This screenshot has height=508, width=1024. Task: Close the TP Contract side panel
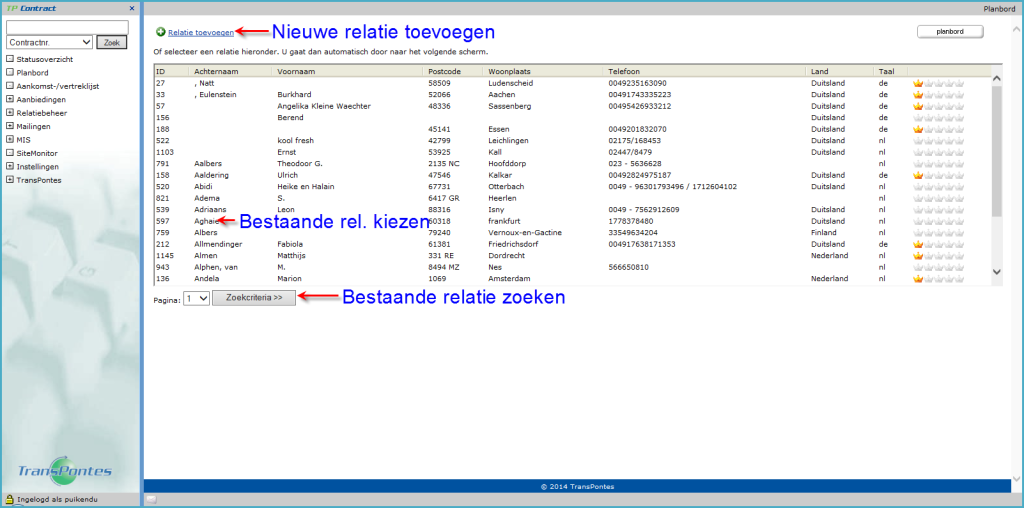[x=131, y=8]
